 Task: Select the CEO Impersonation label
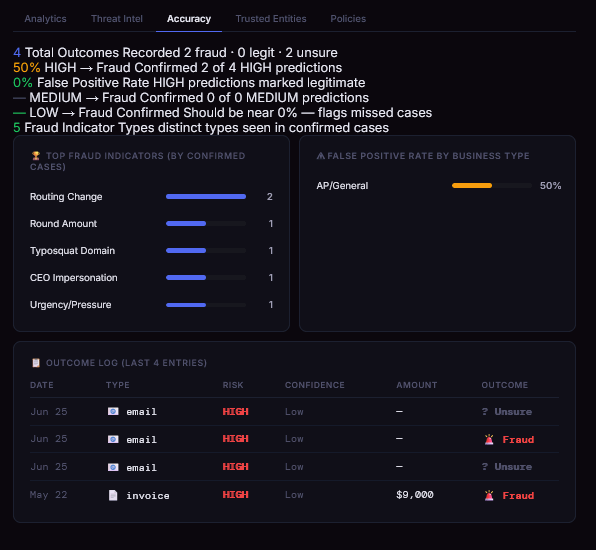click(74, 278)
